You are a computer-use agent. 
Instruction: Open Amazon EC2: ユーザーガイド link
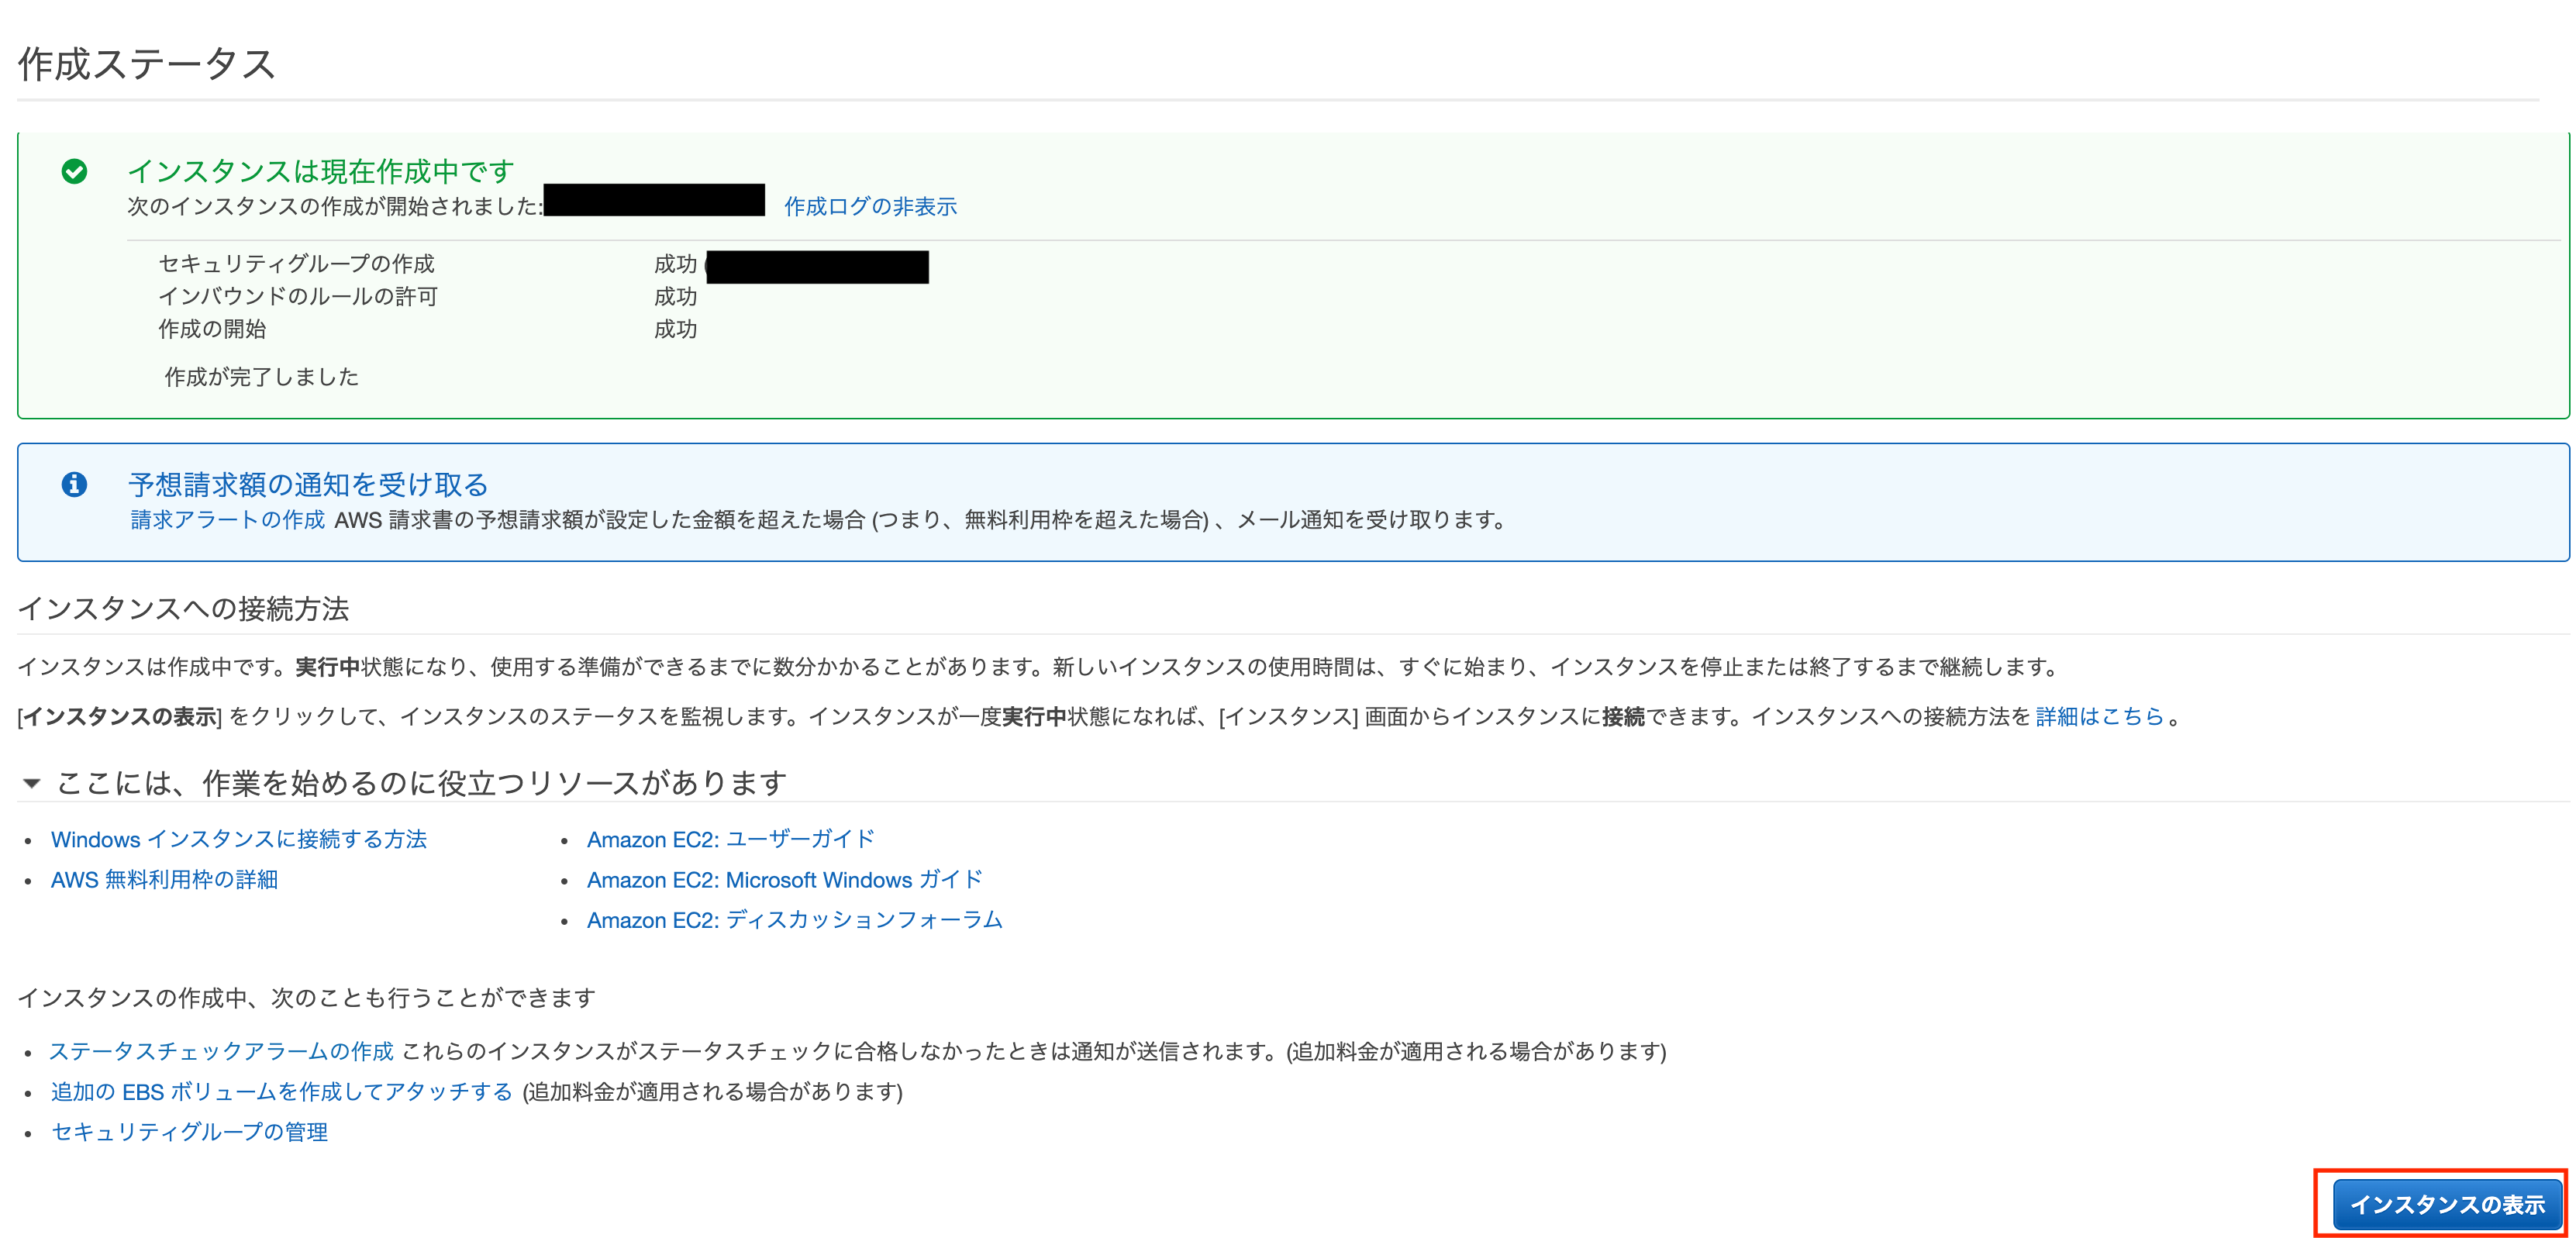tap(730, 839)
